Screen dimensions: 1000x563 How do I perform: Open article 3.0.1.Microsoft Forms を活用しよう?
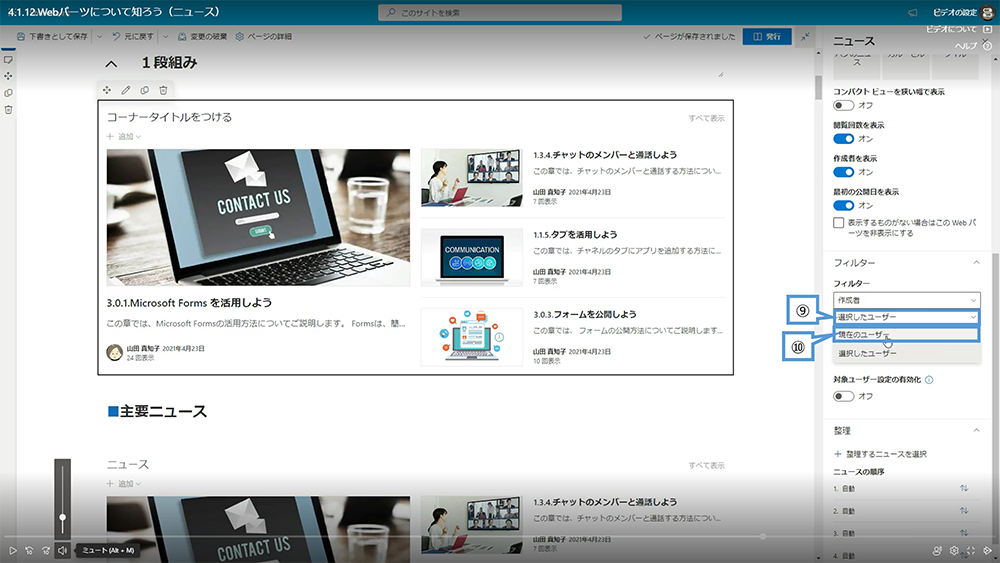[x=189, y=303]
